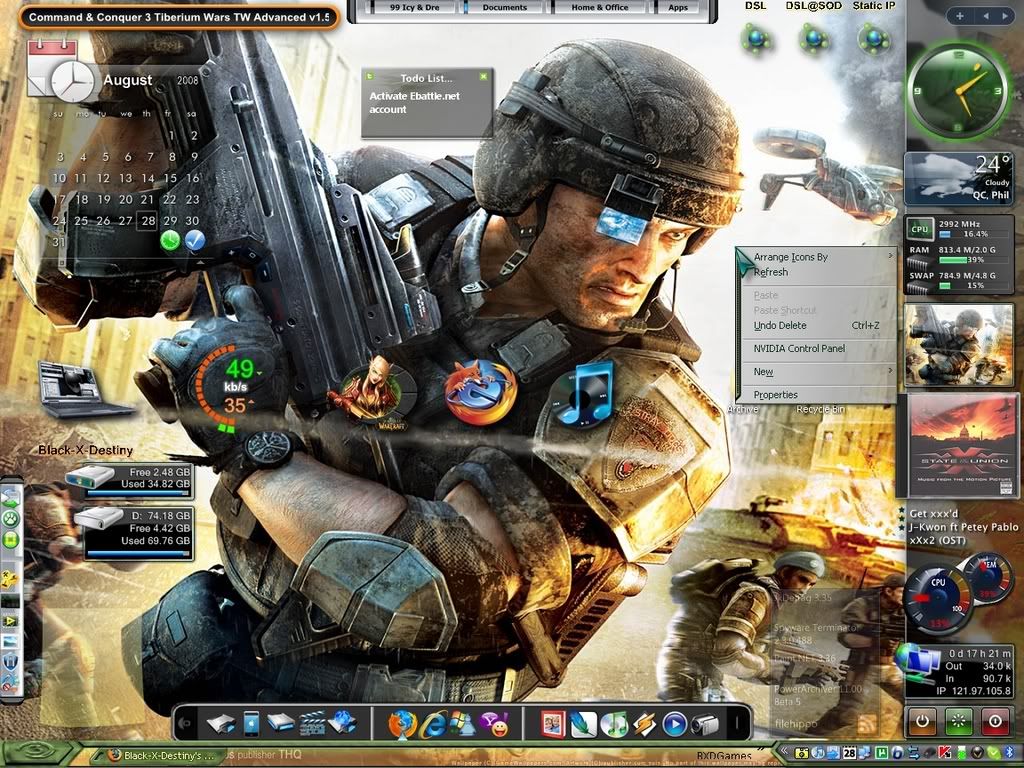Click the Black-X-Destiny's taskbar window button
1024x768 pixels.
click(x=162, y=756)
